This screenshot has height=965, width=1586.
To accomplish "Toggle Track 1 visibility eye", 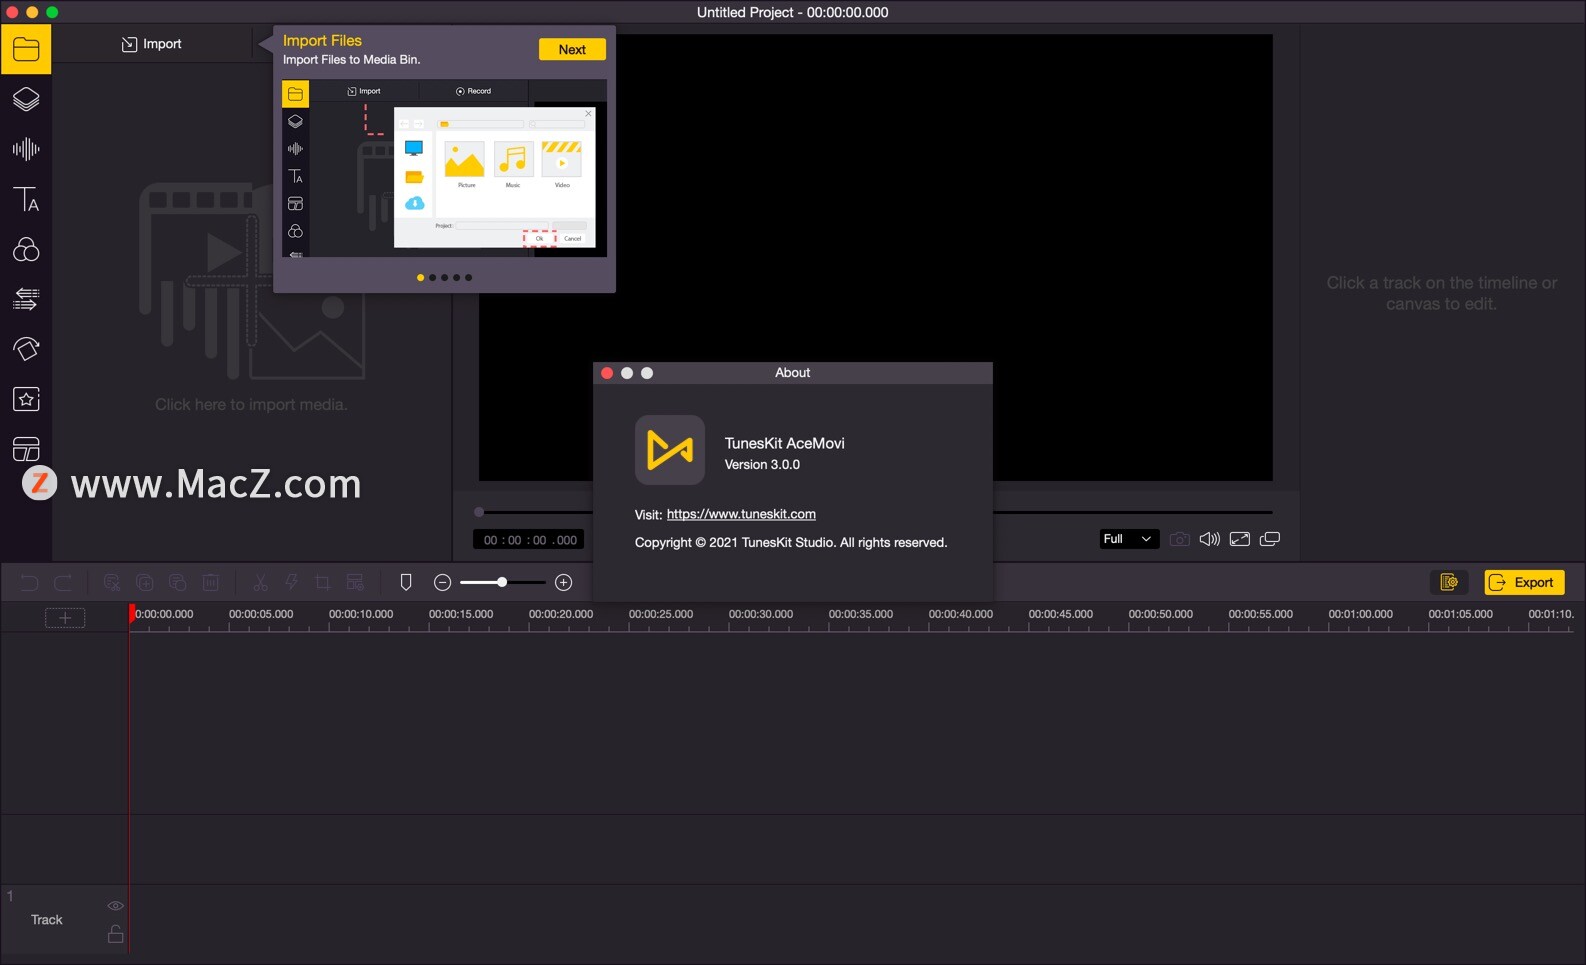I will tap(116, 906).
